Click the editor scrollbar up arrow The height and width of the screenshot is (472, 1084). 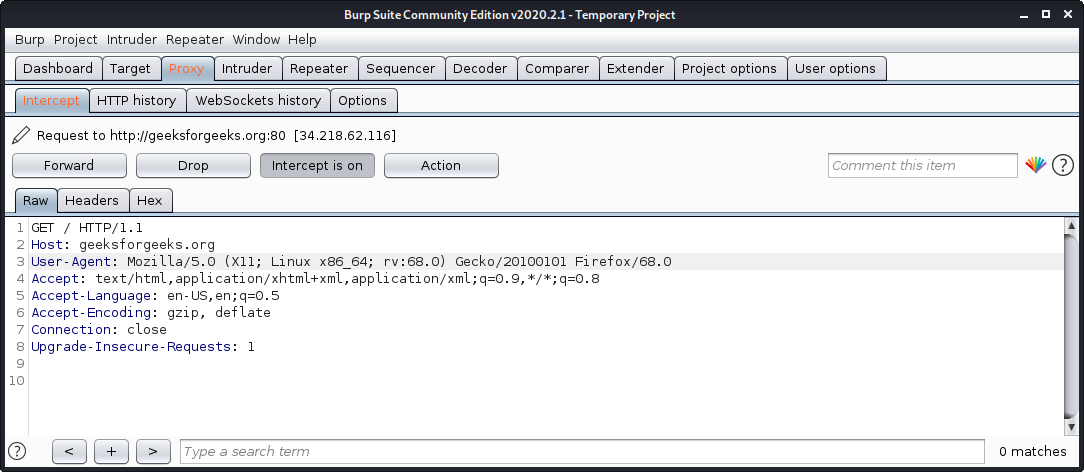pos(1071,225)
